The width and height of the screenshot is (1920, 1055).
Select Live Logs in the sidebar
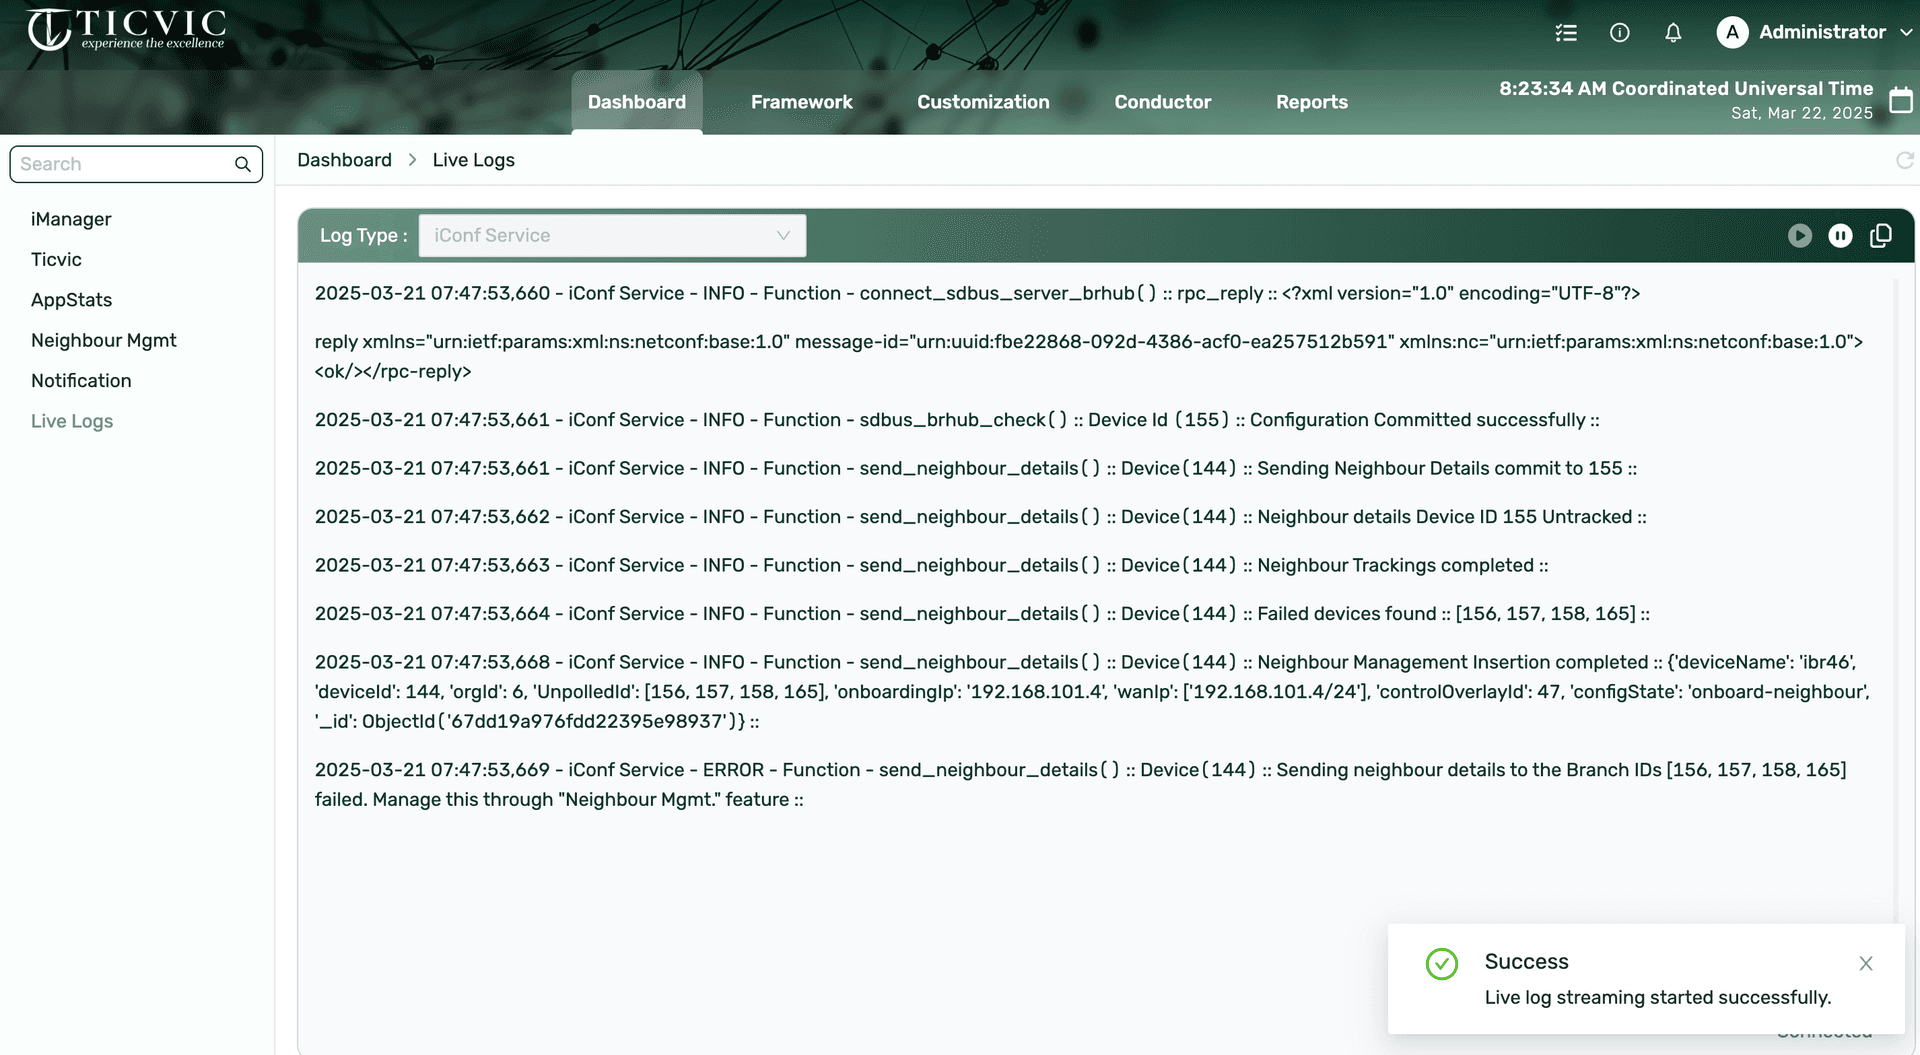click(72, 421)
